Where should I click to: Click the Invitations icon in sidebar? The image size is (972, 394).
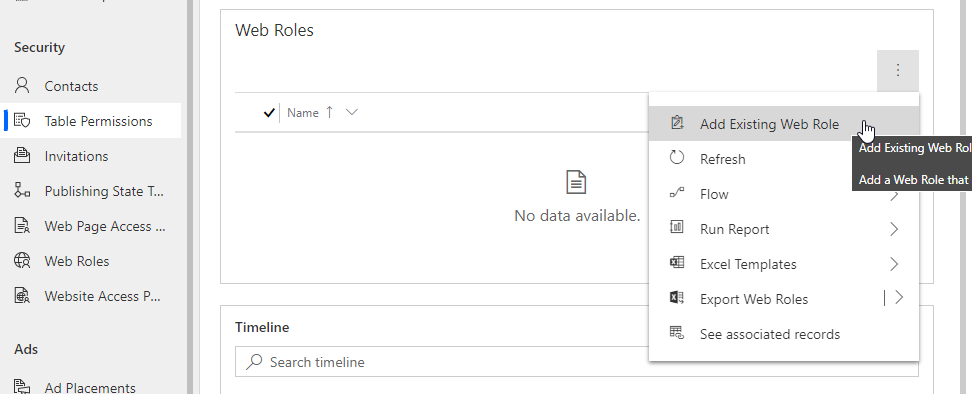(x=22, y=155)
